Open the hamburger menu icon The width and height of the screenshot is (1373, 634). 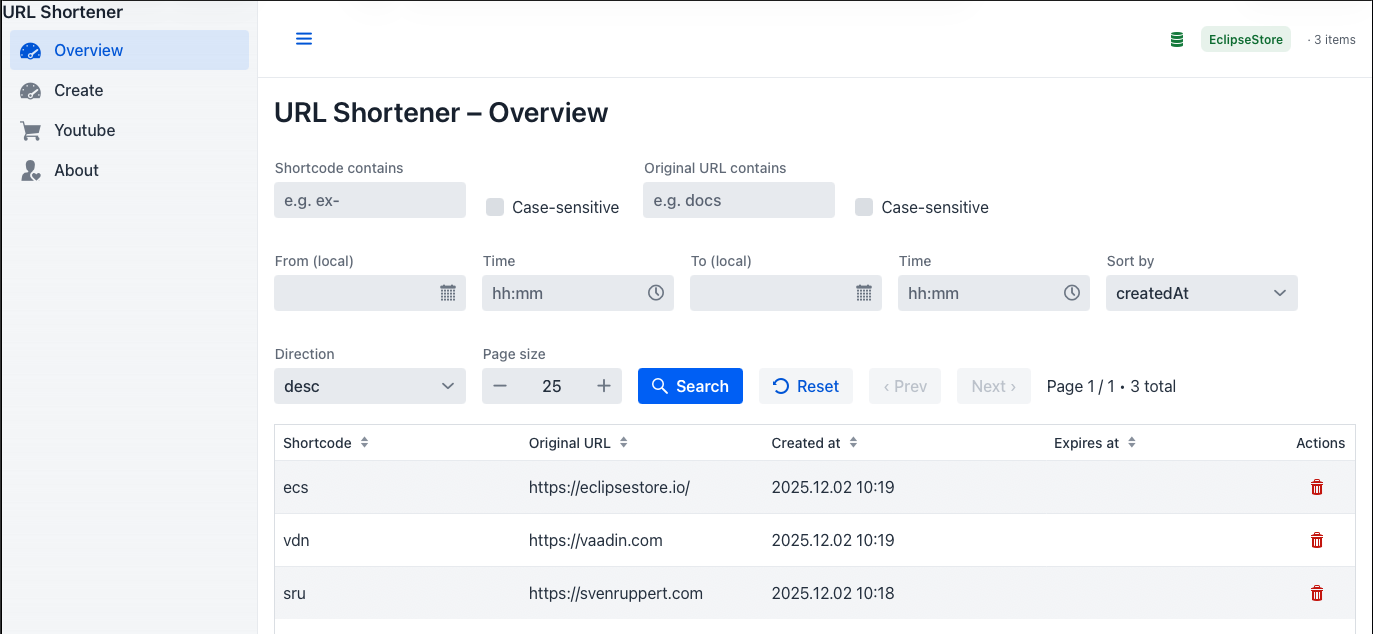click(303, 38)
